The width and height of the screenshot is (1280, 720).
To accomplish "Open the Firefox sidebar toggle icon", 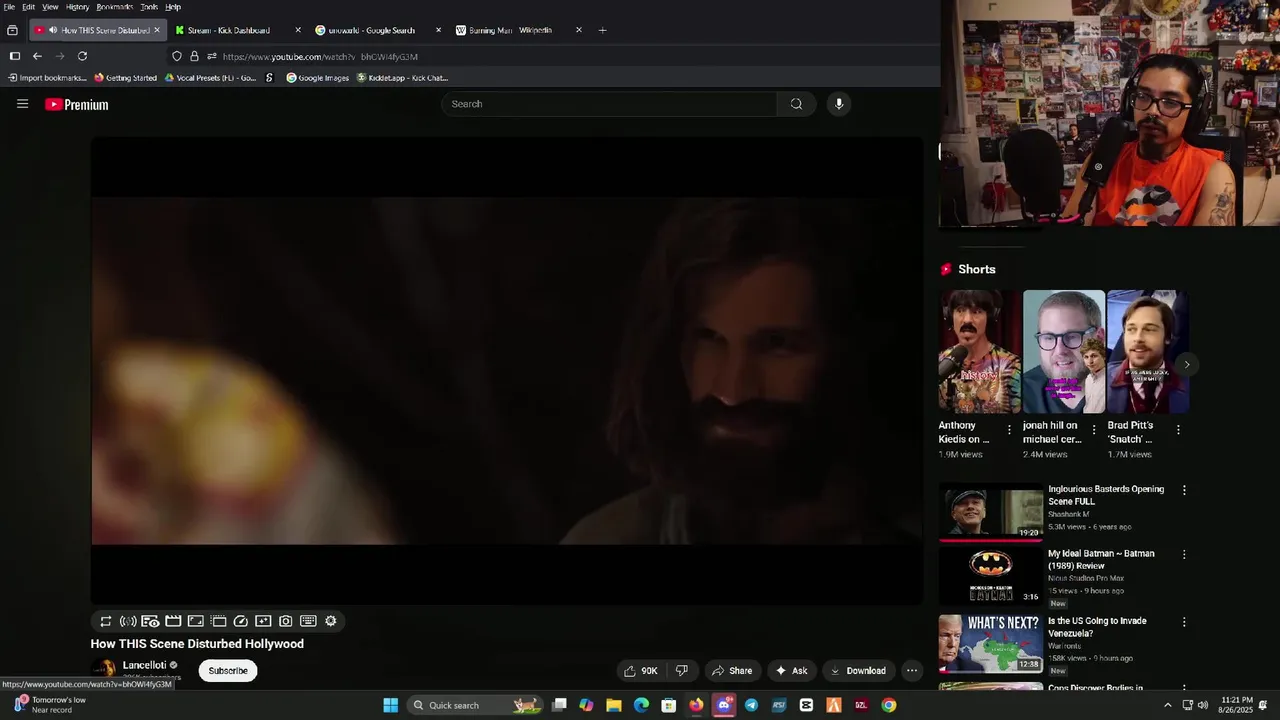I will point(14,56).
